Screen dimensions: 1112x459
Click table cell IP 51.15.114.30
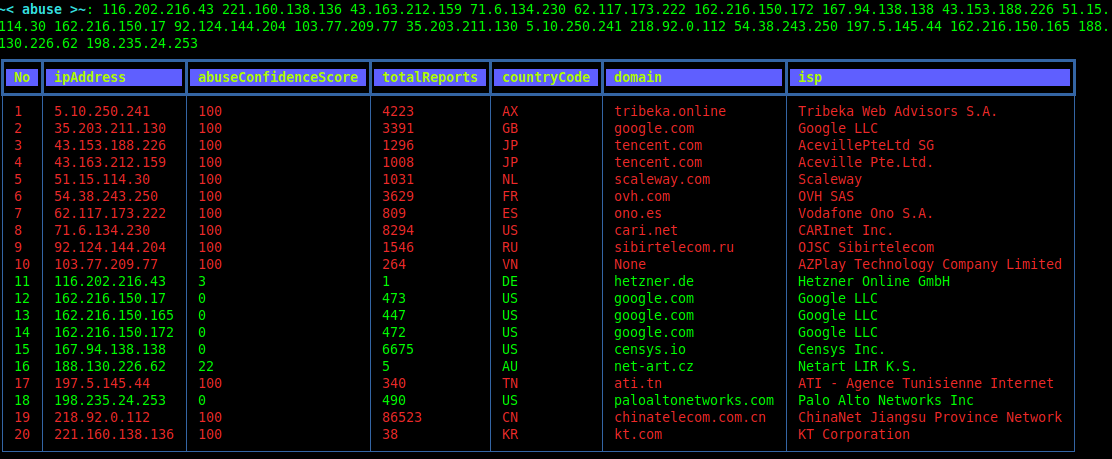[x=102, y=179]
